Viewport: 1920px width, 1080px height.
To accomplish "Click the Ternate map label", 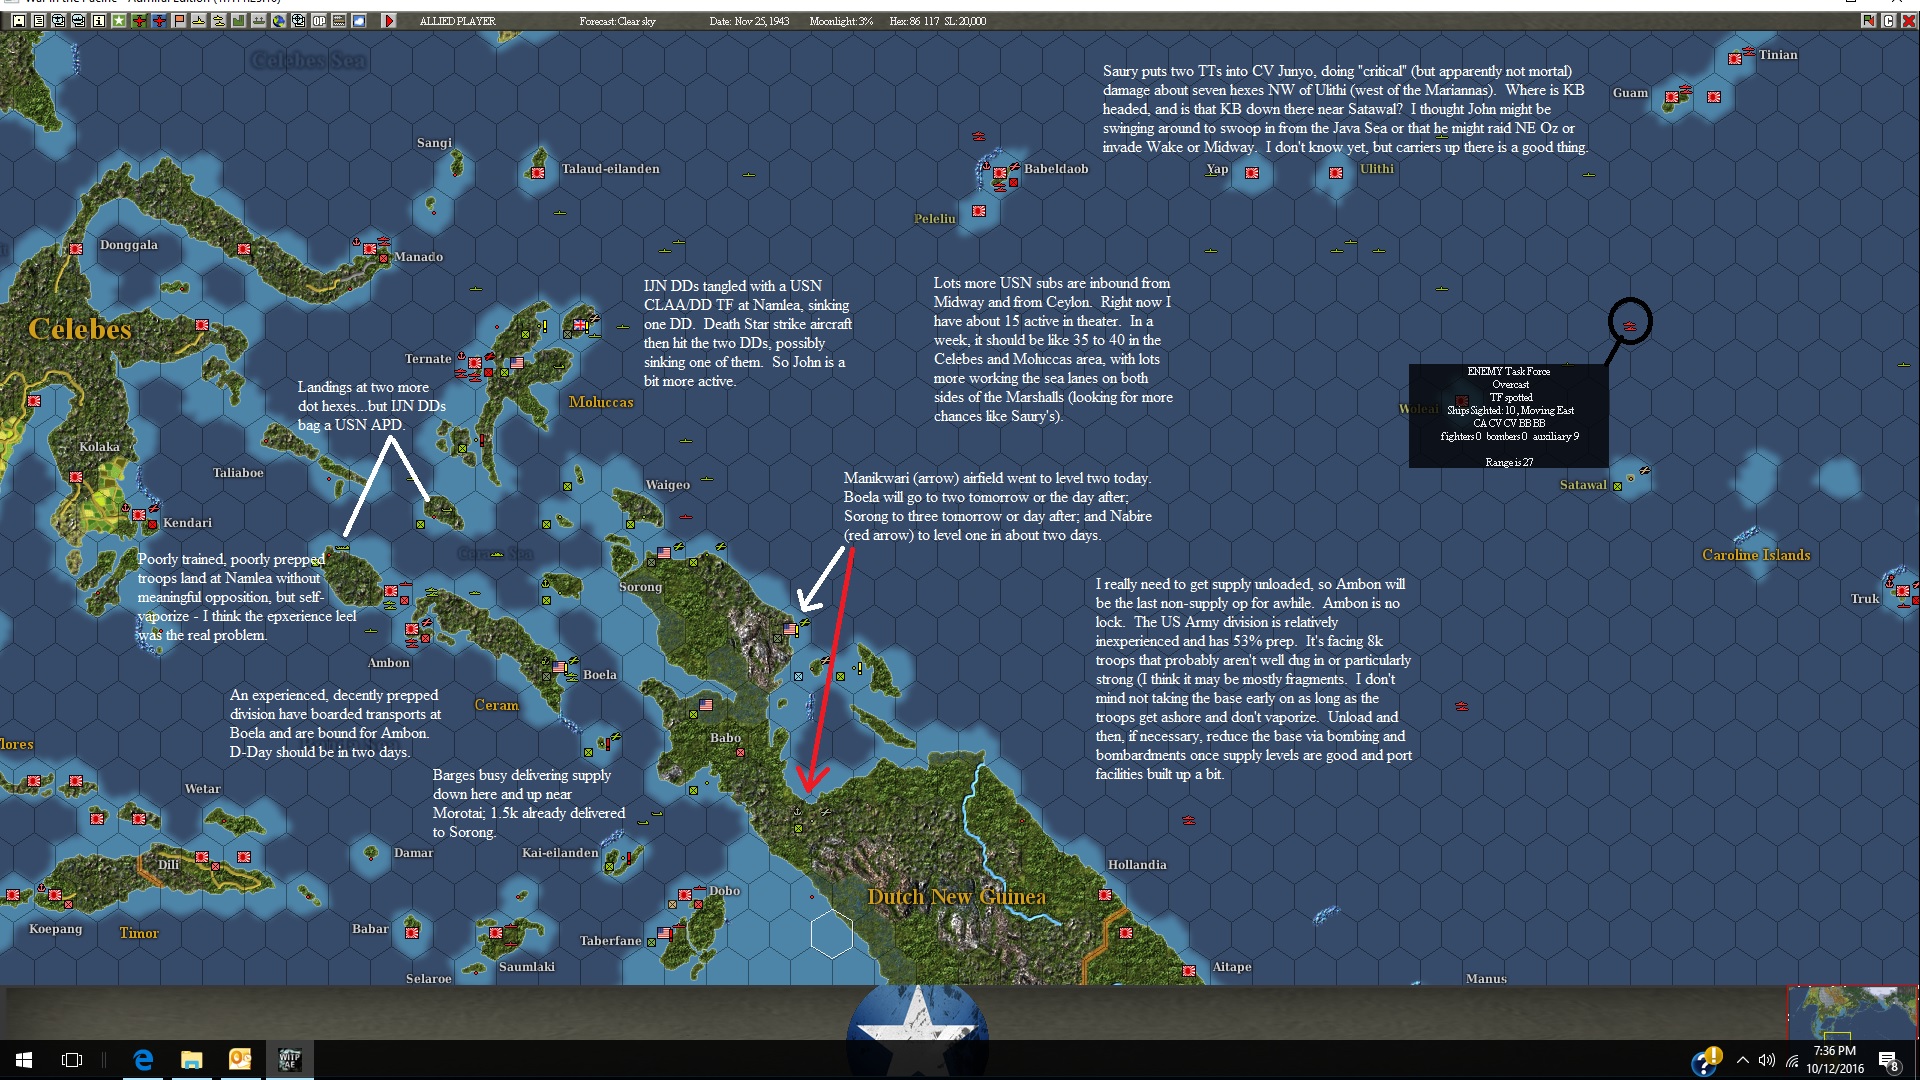I will pos(428,359).
